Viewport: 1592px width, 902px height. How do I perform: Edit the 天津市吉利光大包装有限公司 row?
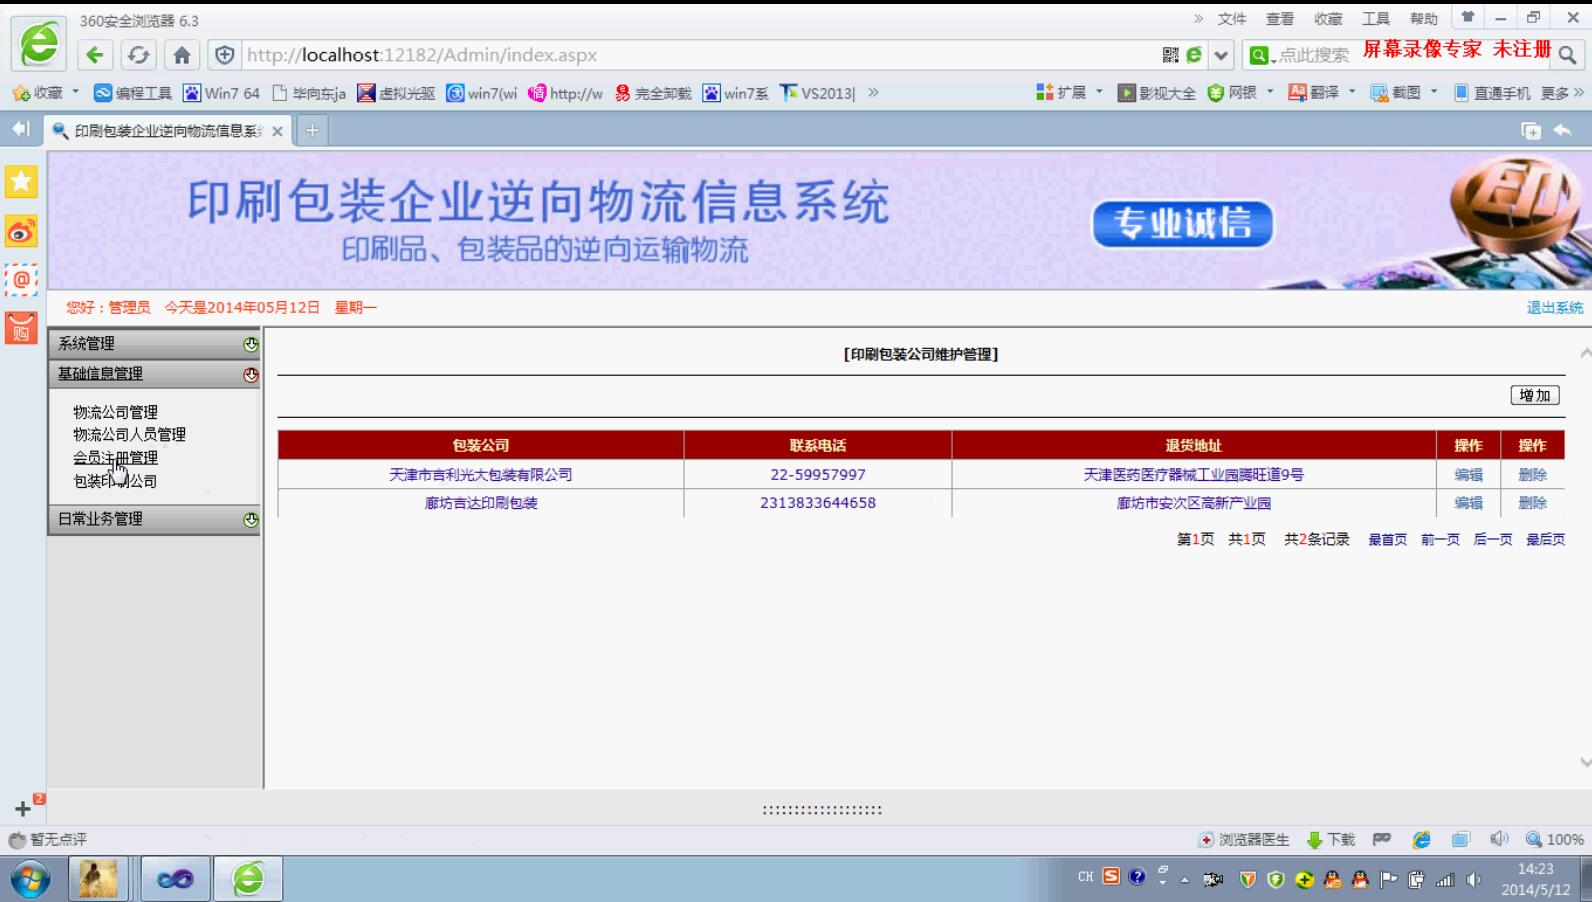[x=1468, y=475]
